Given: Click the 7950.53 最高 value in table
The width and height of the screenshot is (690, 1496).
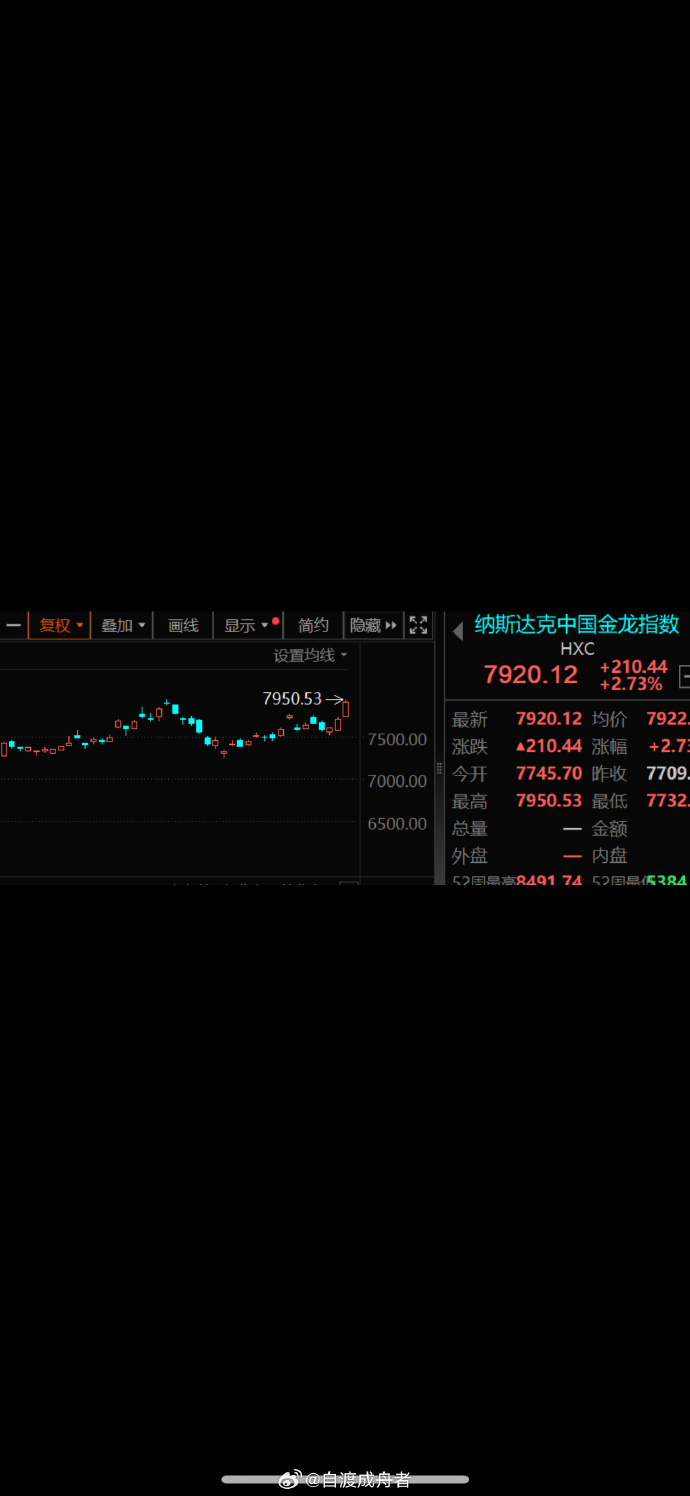Looking at the screenshot, I should (548, 801).
